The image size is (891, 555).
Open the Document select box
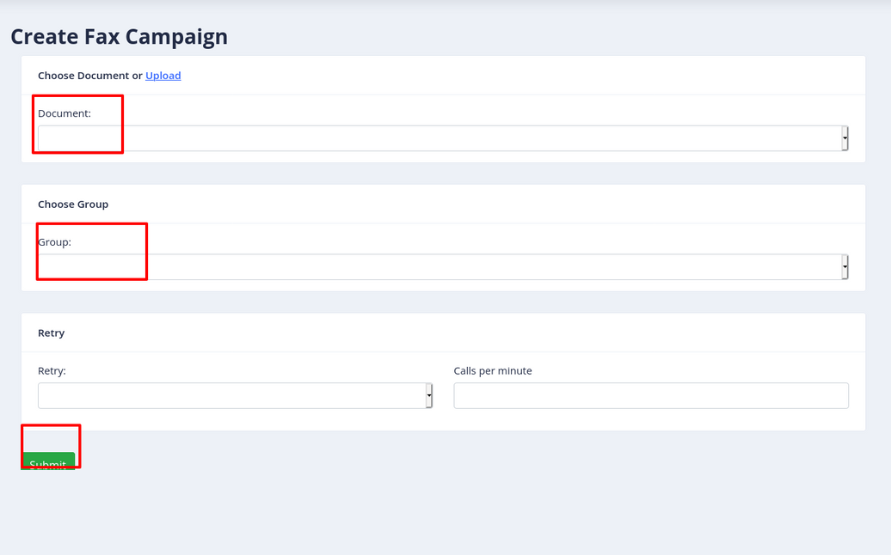coord(443,139)
